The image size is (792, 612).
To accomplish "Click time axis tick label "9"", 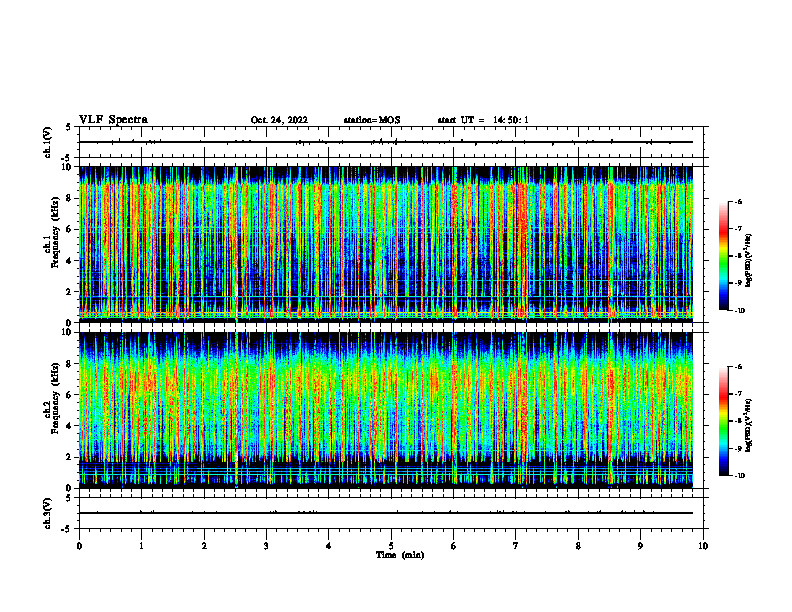I will [x=640, y=546].
